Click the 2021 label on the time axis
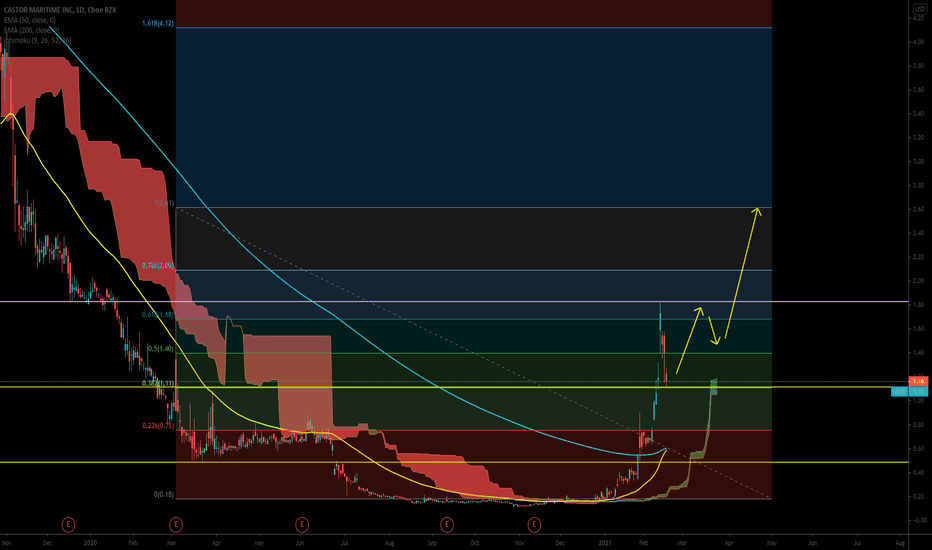 tap(605, 543)
